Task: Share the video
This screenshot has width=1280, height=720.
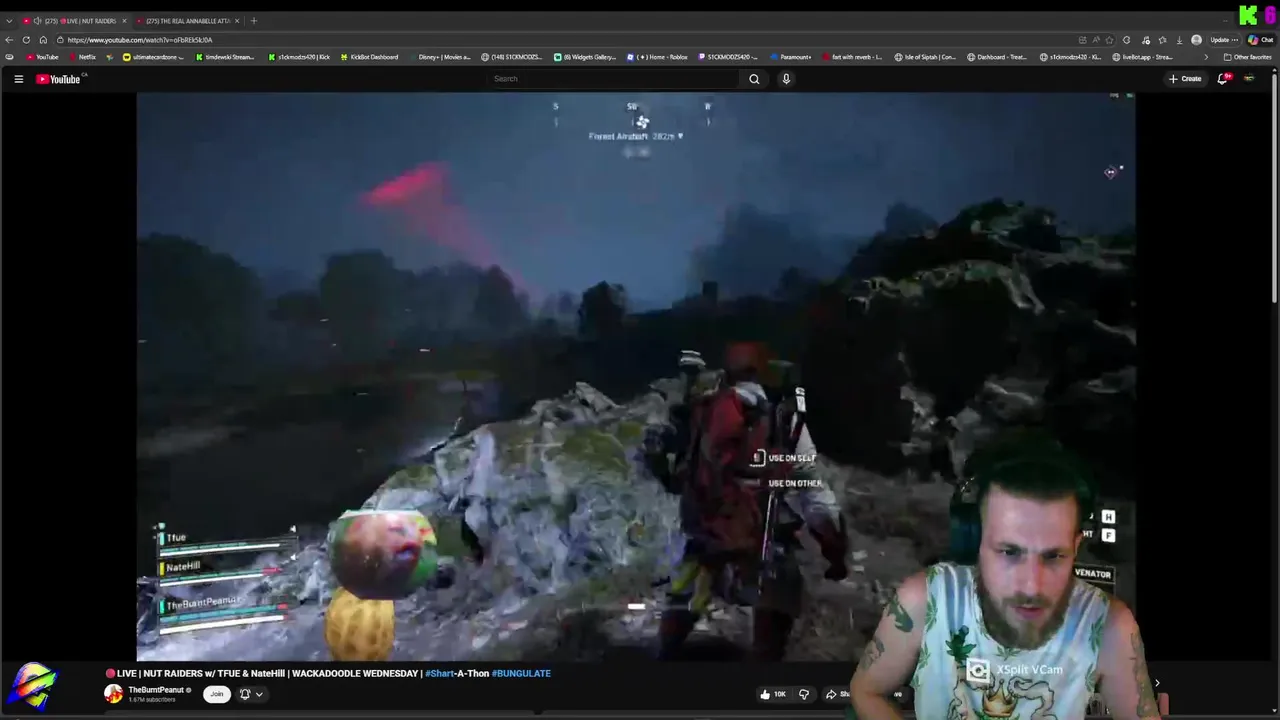Action: 838,694
